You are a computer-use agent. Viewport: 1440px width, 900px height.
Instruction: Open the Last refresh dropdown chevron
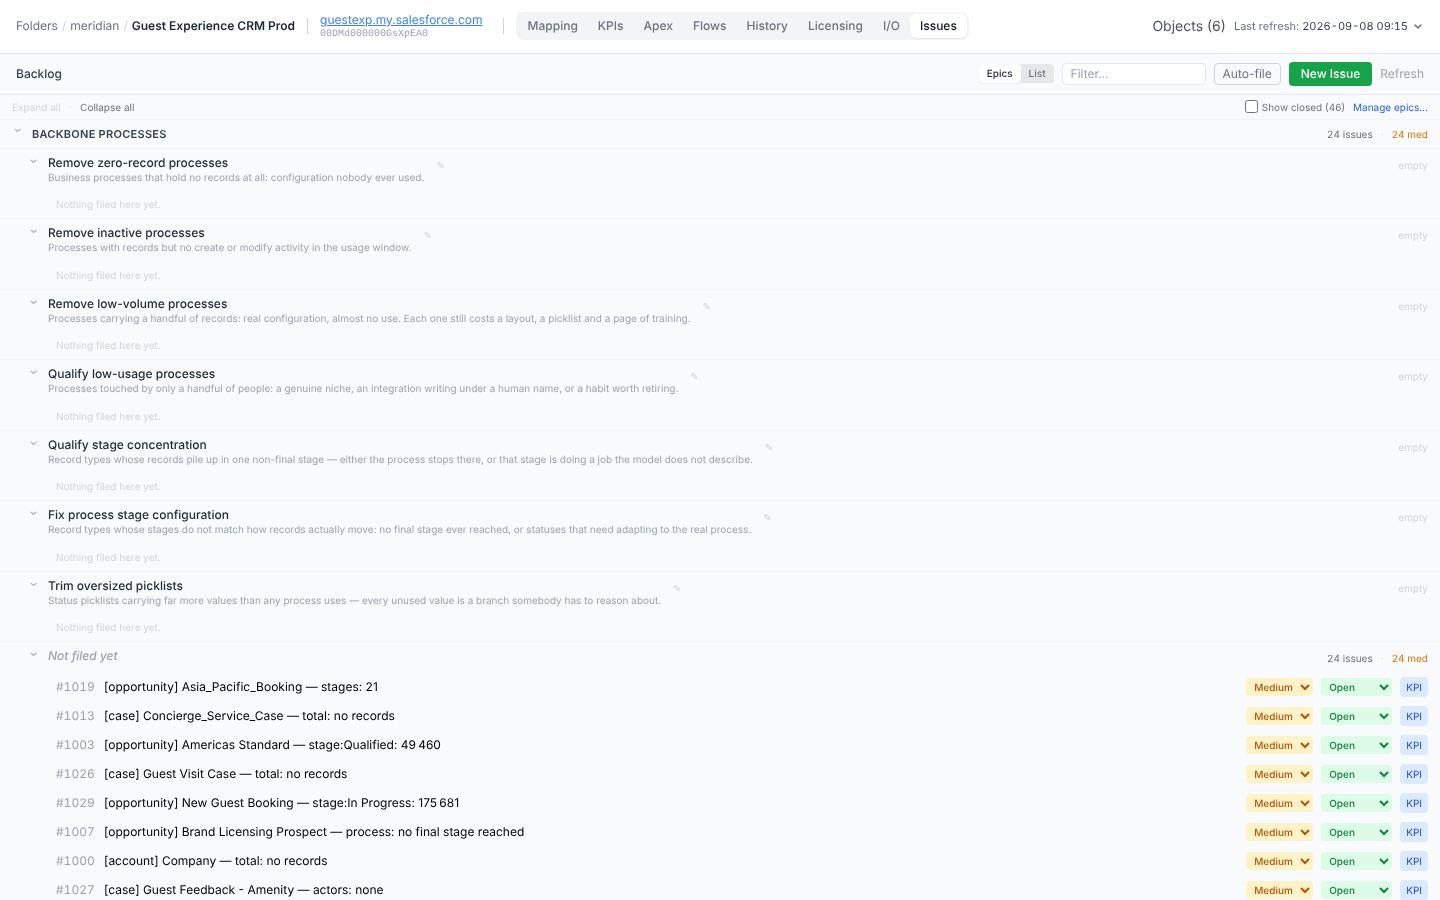point(1417,27)
